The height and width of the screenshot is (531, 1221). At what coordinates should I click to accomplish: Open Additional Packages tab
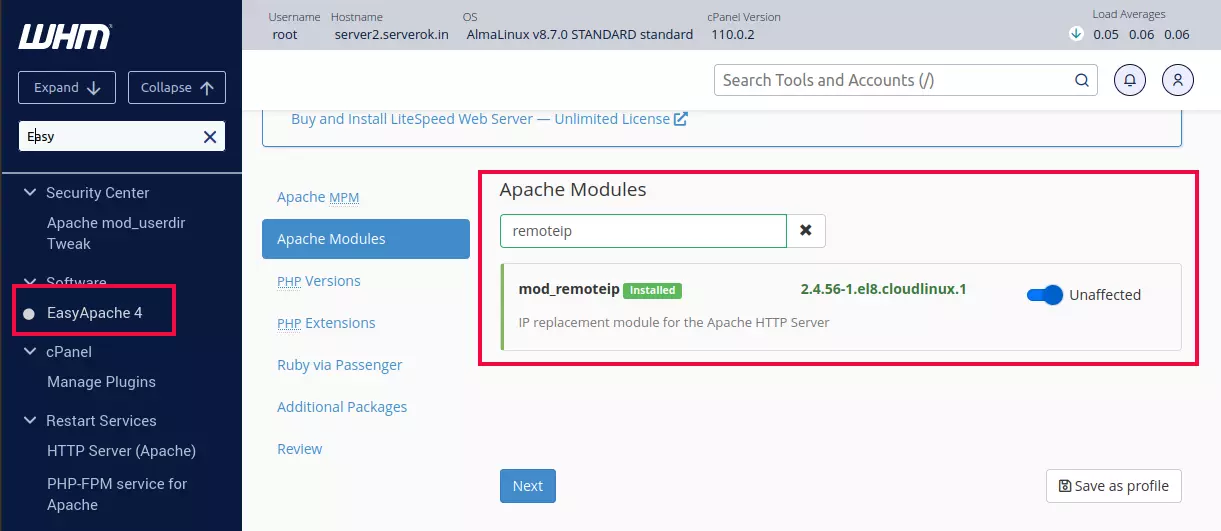pyautogui.click(x=342, y=407)
